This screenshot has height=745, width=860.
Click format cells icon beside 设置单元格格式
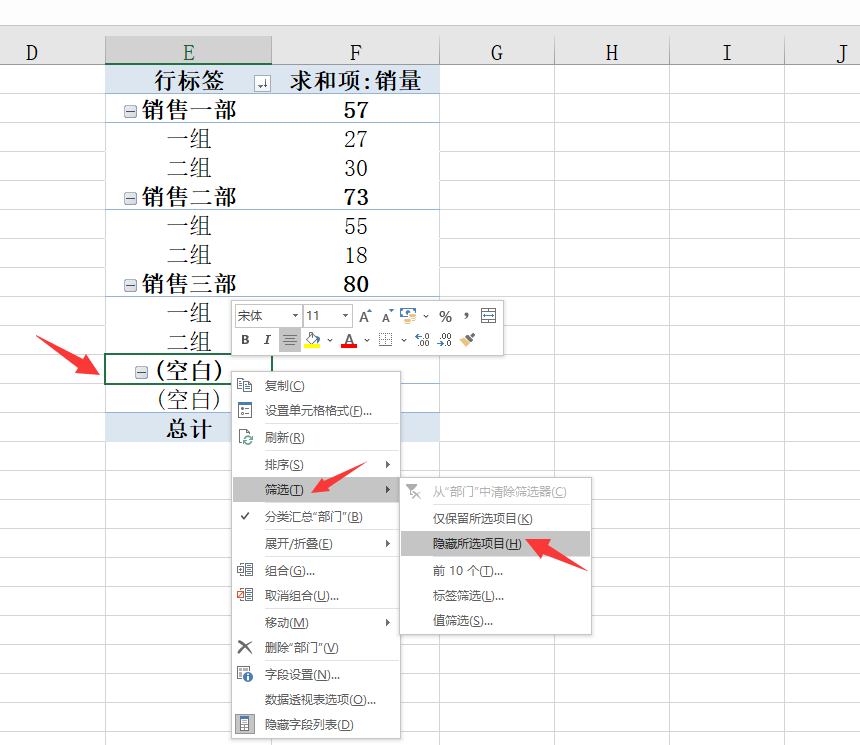pos(245,410)
